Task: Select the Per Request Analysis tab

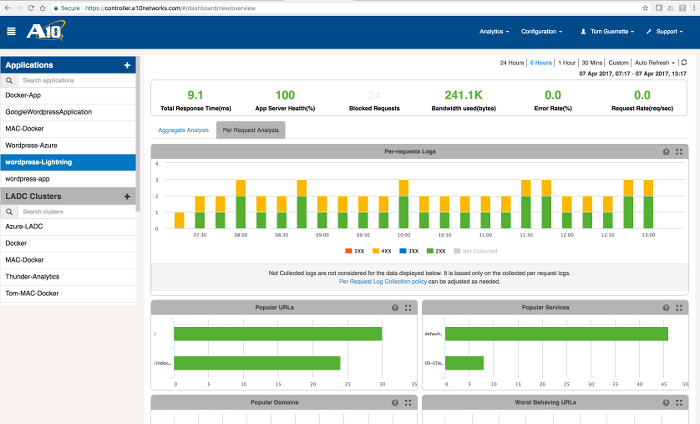Action: click(x=250, y=130)
